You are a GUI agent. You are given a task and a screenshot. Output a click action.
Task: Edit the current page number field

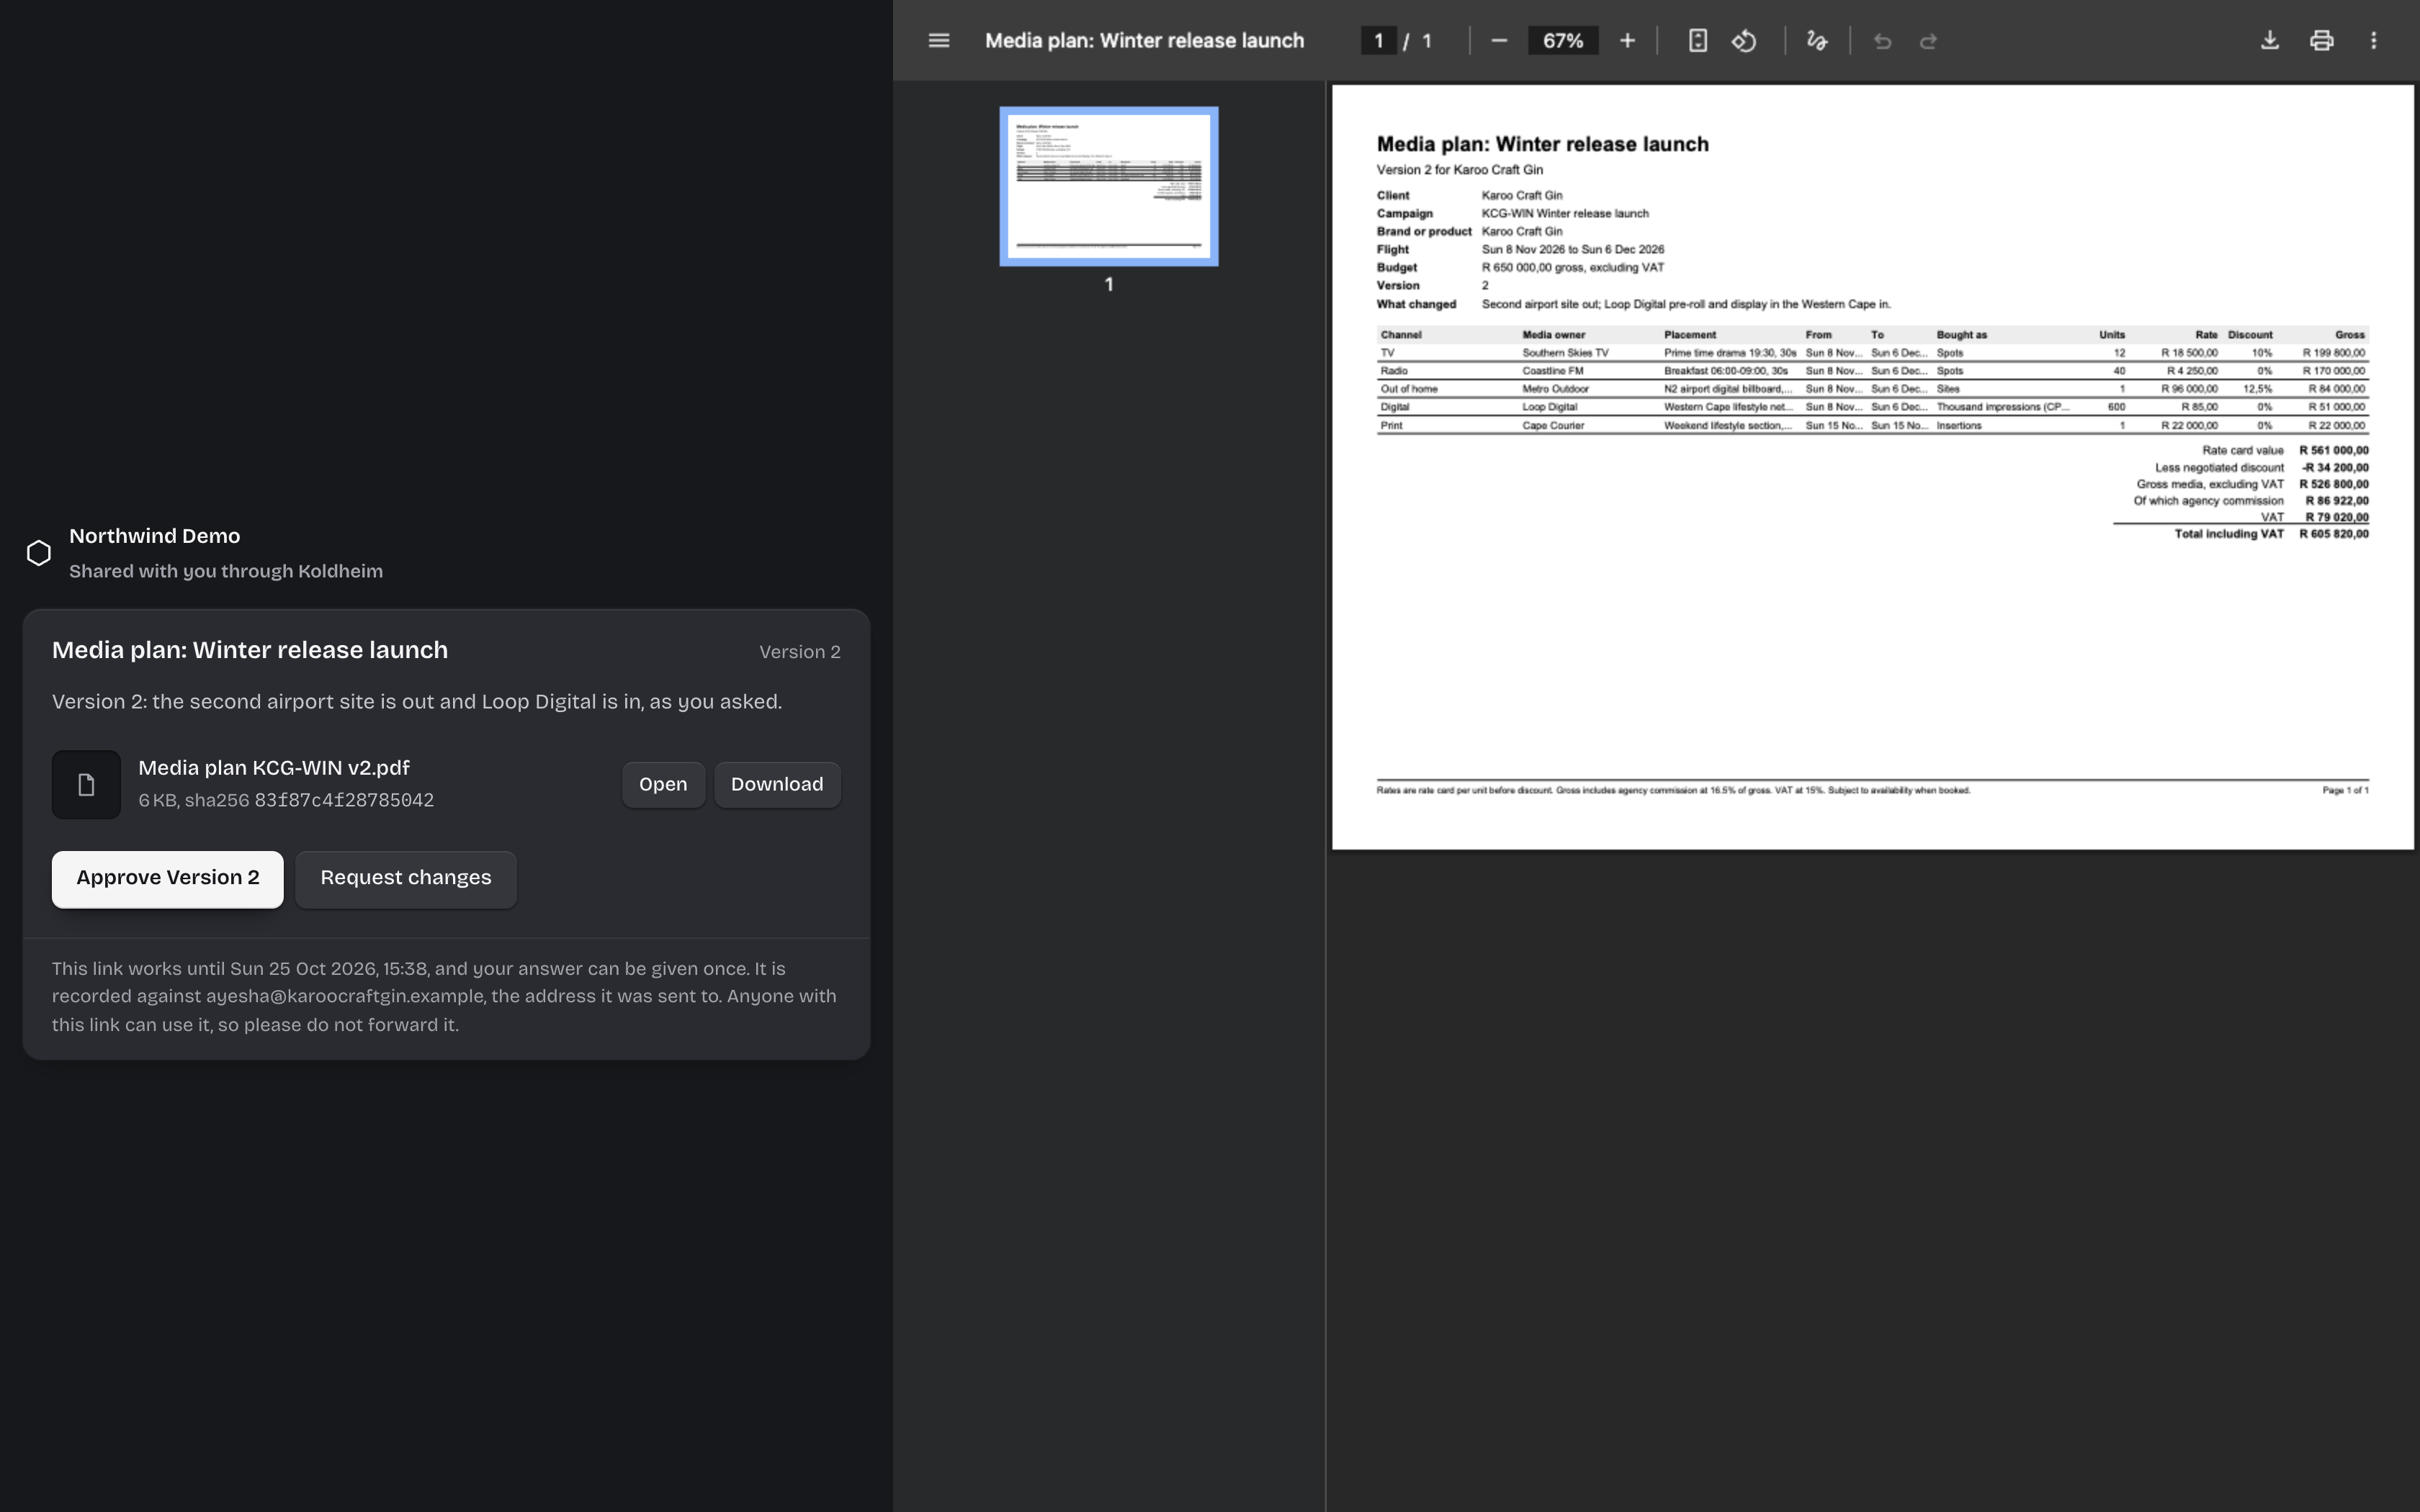[1378, 41]
